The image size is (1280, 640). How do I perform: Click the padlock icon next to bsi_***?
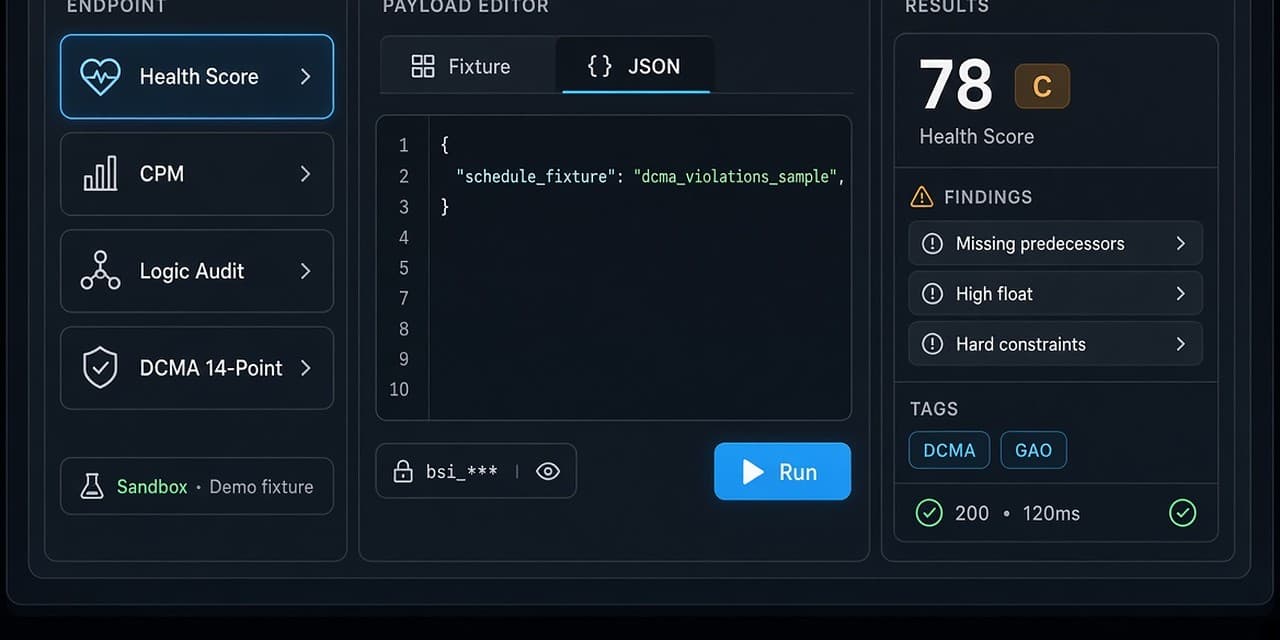point(403,472)
